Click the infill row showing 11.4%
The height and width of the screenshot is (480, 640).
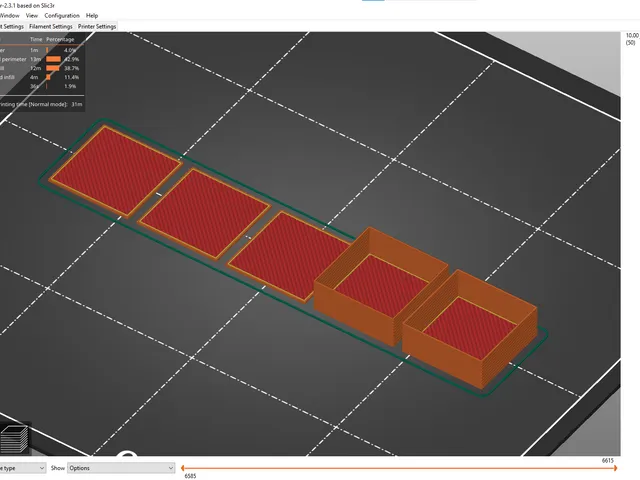pos(41,77)
